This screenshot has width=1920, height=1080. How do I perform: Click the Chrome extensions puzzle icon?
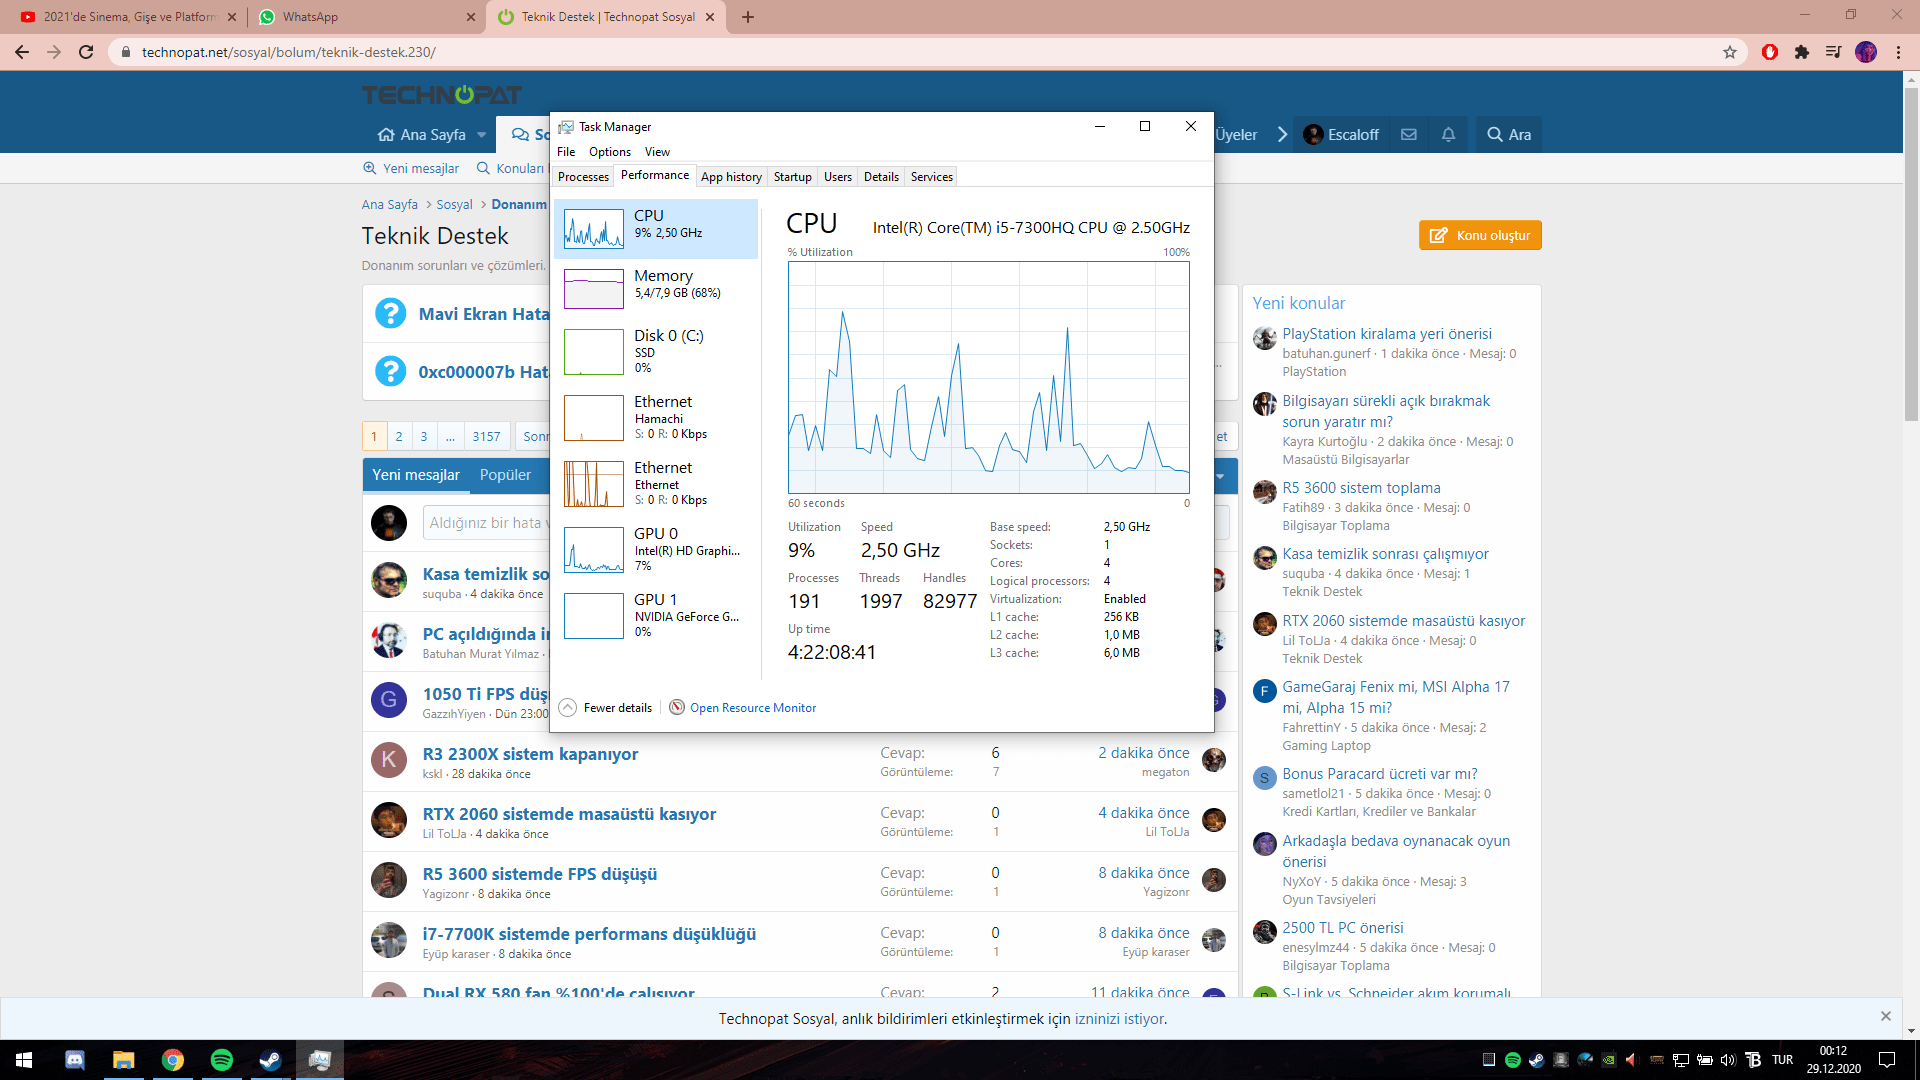[1802, 52]
